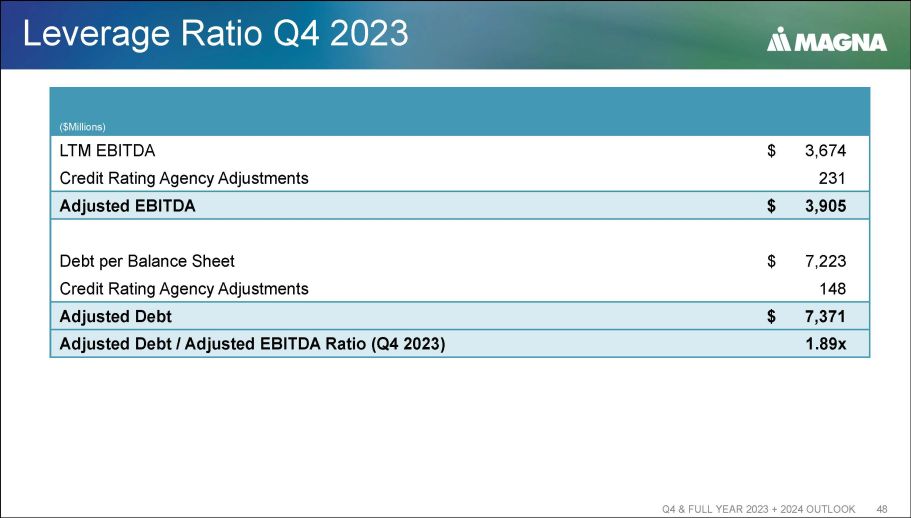Viewport: 911px width, 518px height.
Task: Click the 231 adjustment value
Action: coord(832,178)
